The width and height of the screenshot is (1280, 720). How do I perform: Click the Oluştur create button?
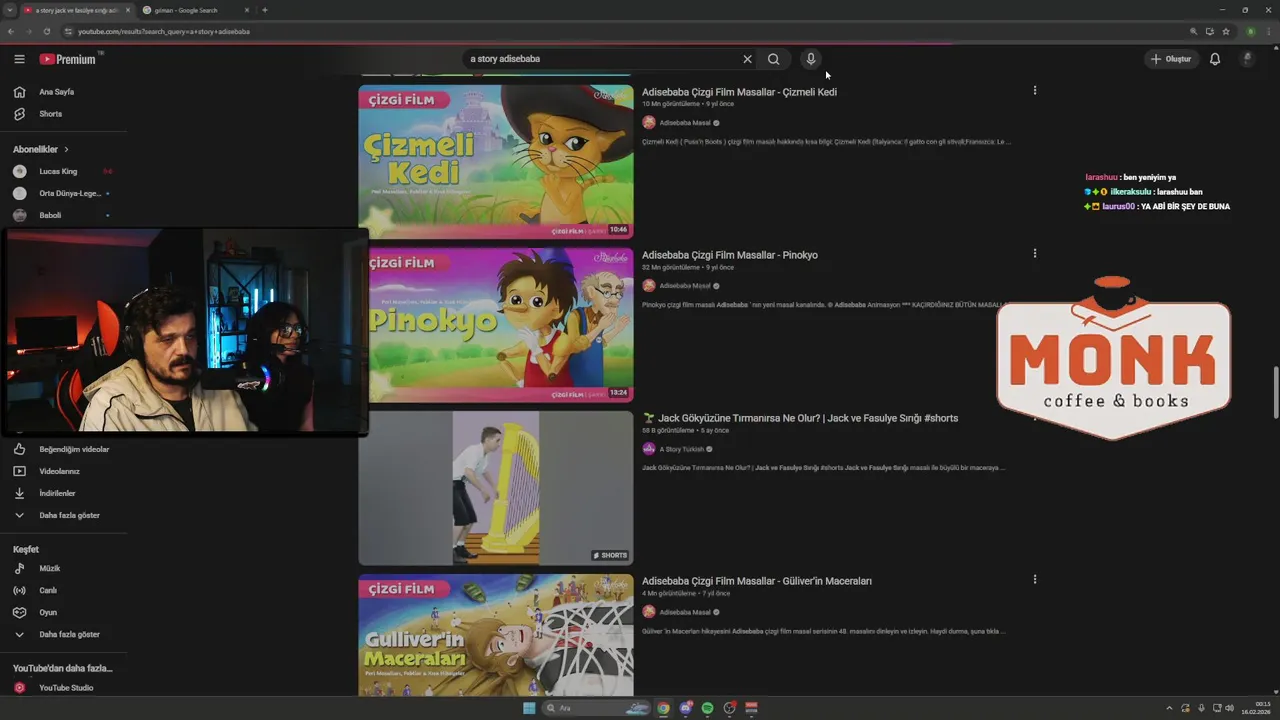click(x=1171, y=59)
